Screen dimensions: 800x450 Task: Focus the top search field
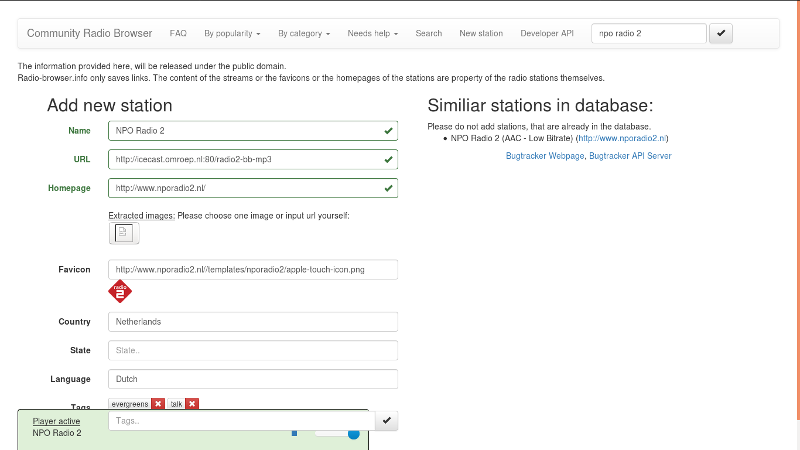(x=648, y=33)
